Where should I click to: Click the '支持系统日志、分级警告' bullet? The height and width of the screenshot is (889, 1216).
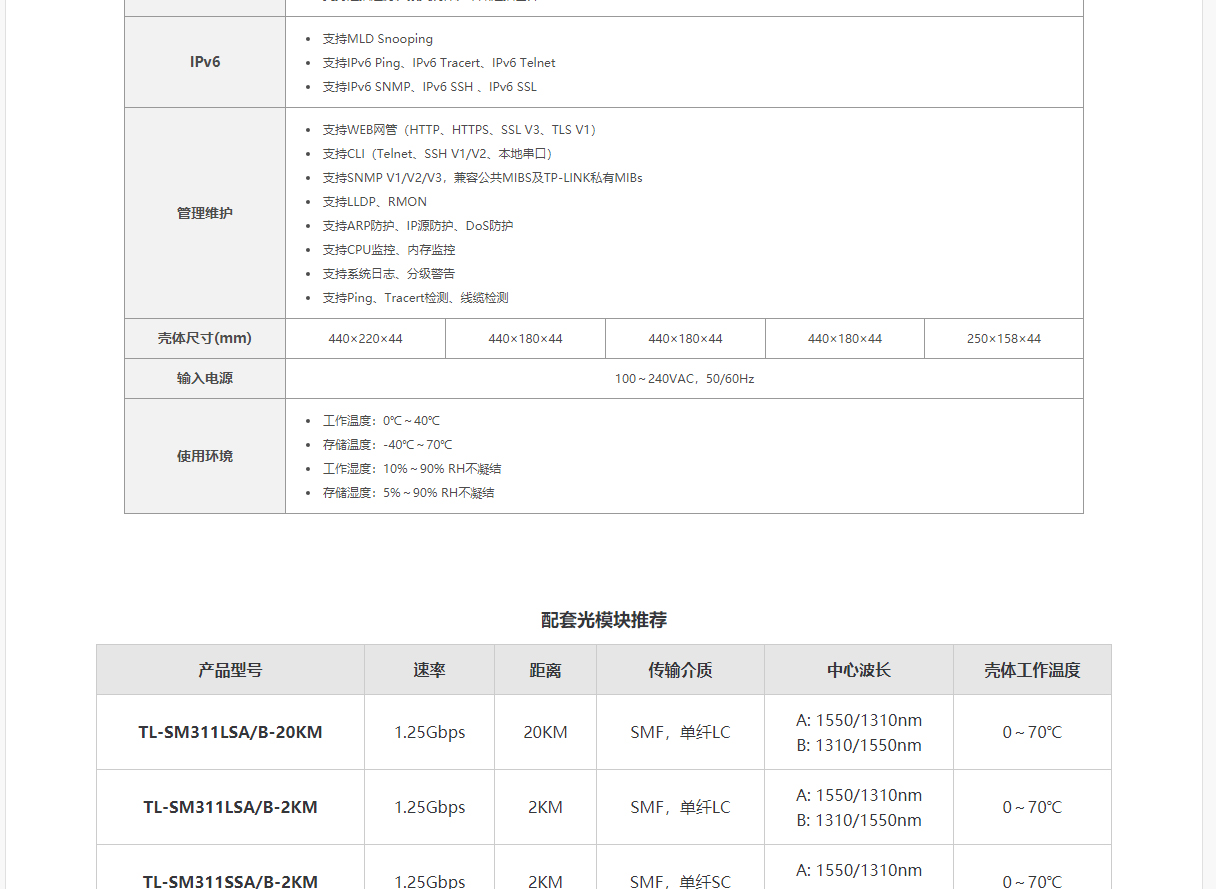click(x=389, y=274)
